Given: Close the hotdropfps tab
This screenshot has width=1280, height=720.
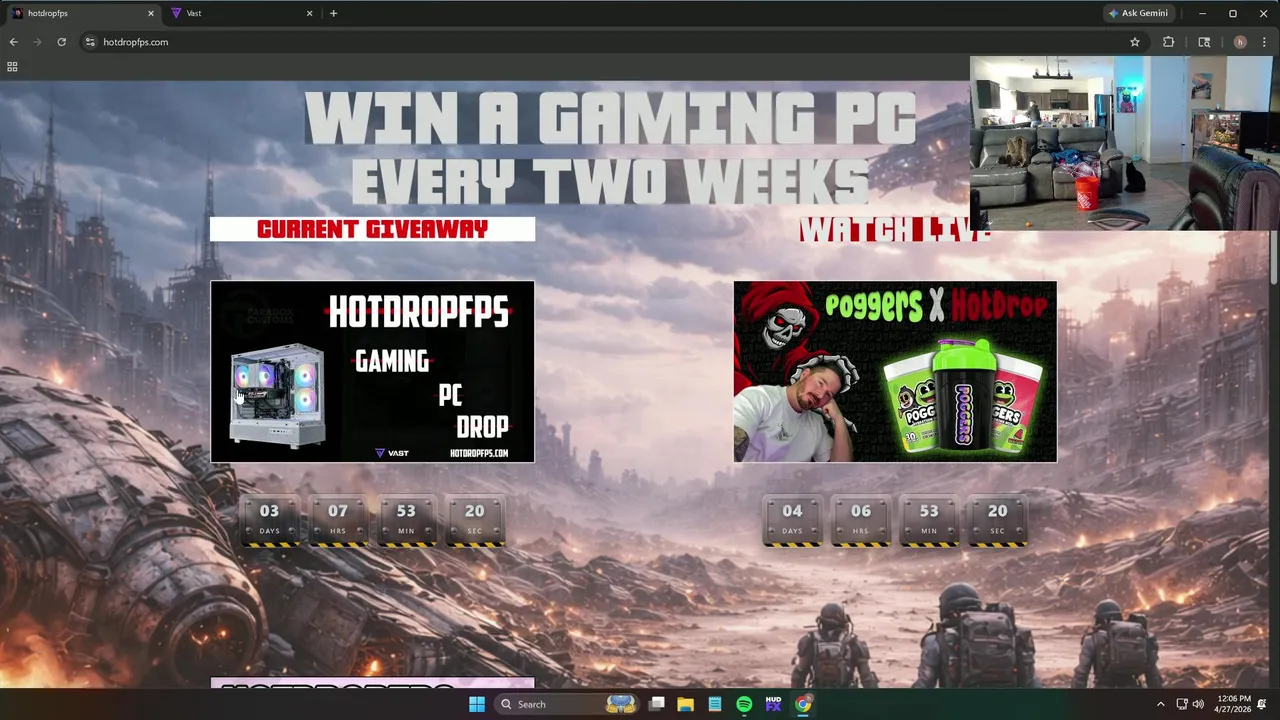Looking at the screenshot, I should (151, 13).
